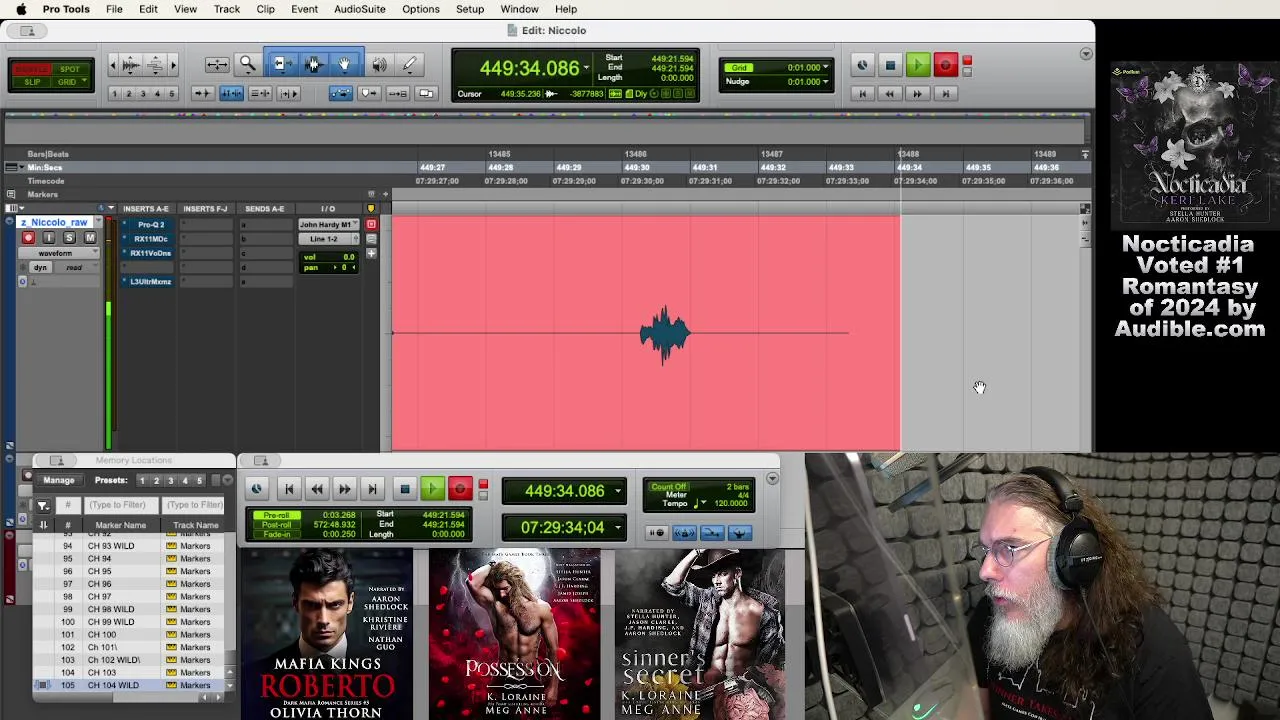
Task: Add a marker with the plus icon
Action: click(x=385, y=194)
